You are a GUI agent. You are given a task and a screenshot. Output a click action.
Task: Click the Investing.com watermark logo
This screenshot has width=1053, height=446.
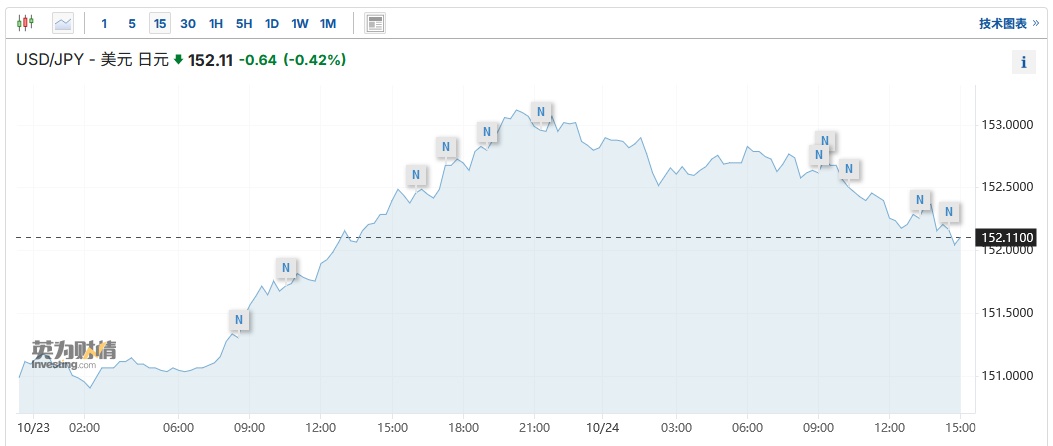click(71, 354)
